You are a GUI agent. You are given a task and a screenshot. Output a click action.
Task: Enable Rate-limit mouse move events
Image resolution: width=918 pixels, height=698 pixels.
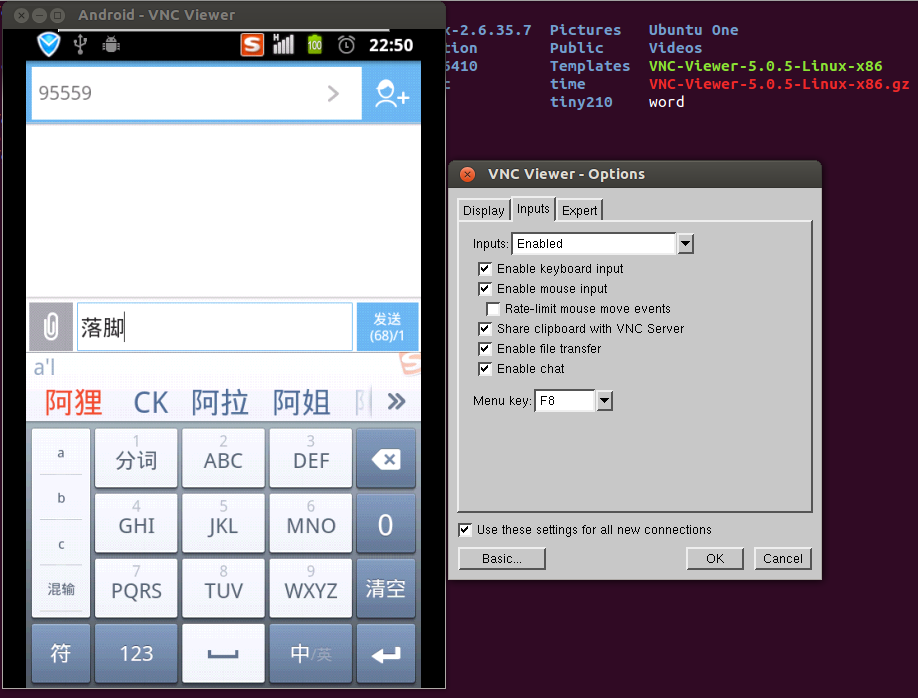[493, 309]
